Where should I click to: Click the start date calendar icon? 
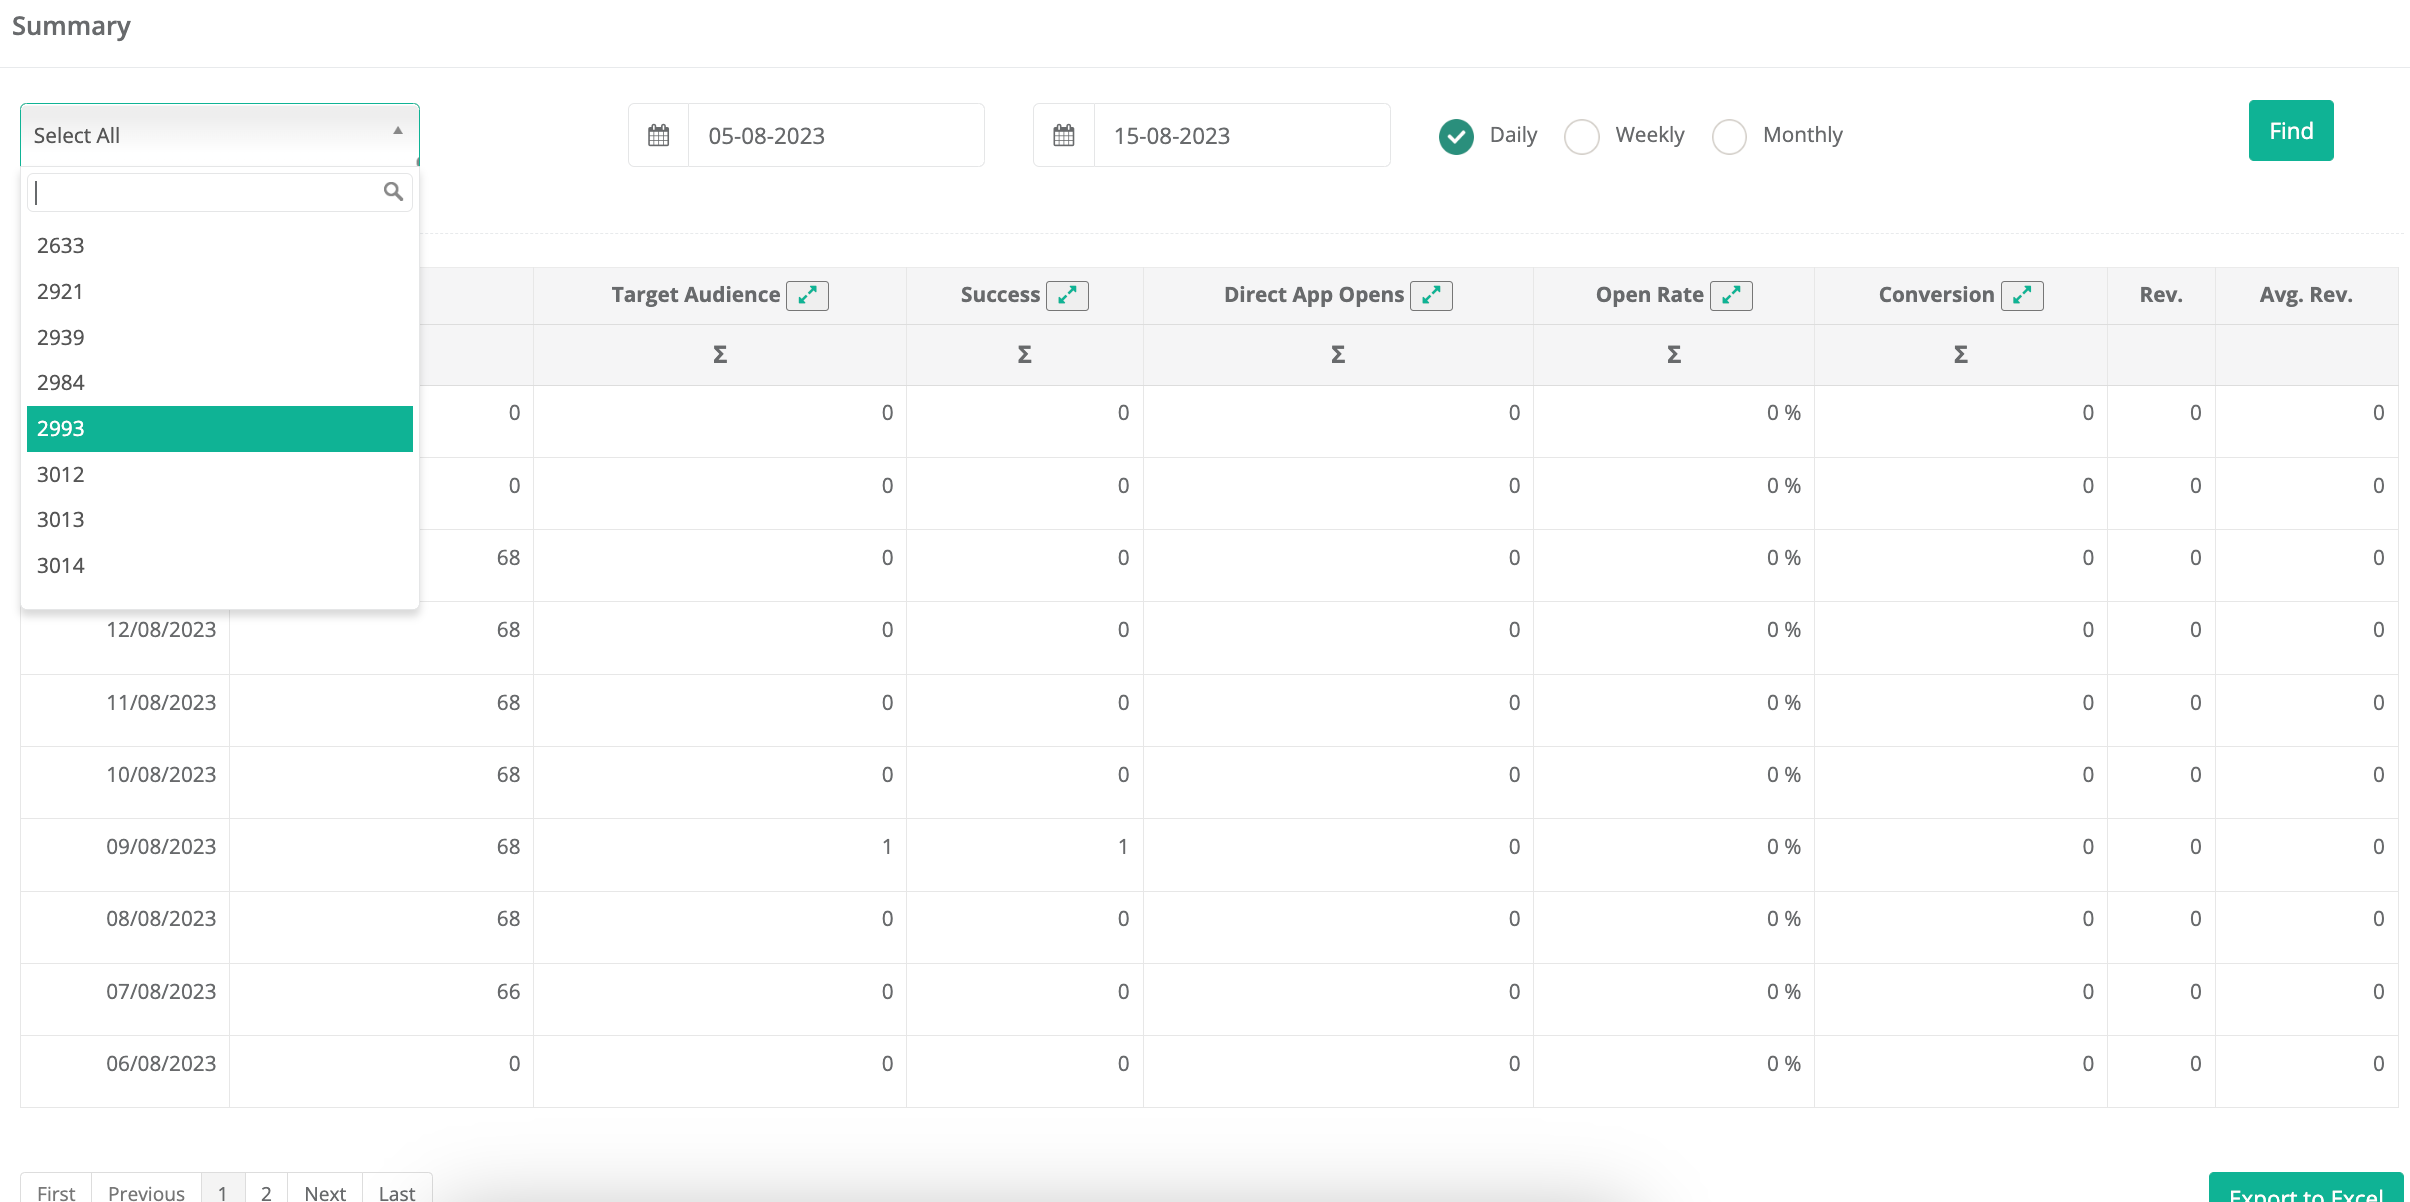(658, 135)
